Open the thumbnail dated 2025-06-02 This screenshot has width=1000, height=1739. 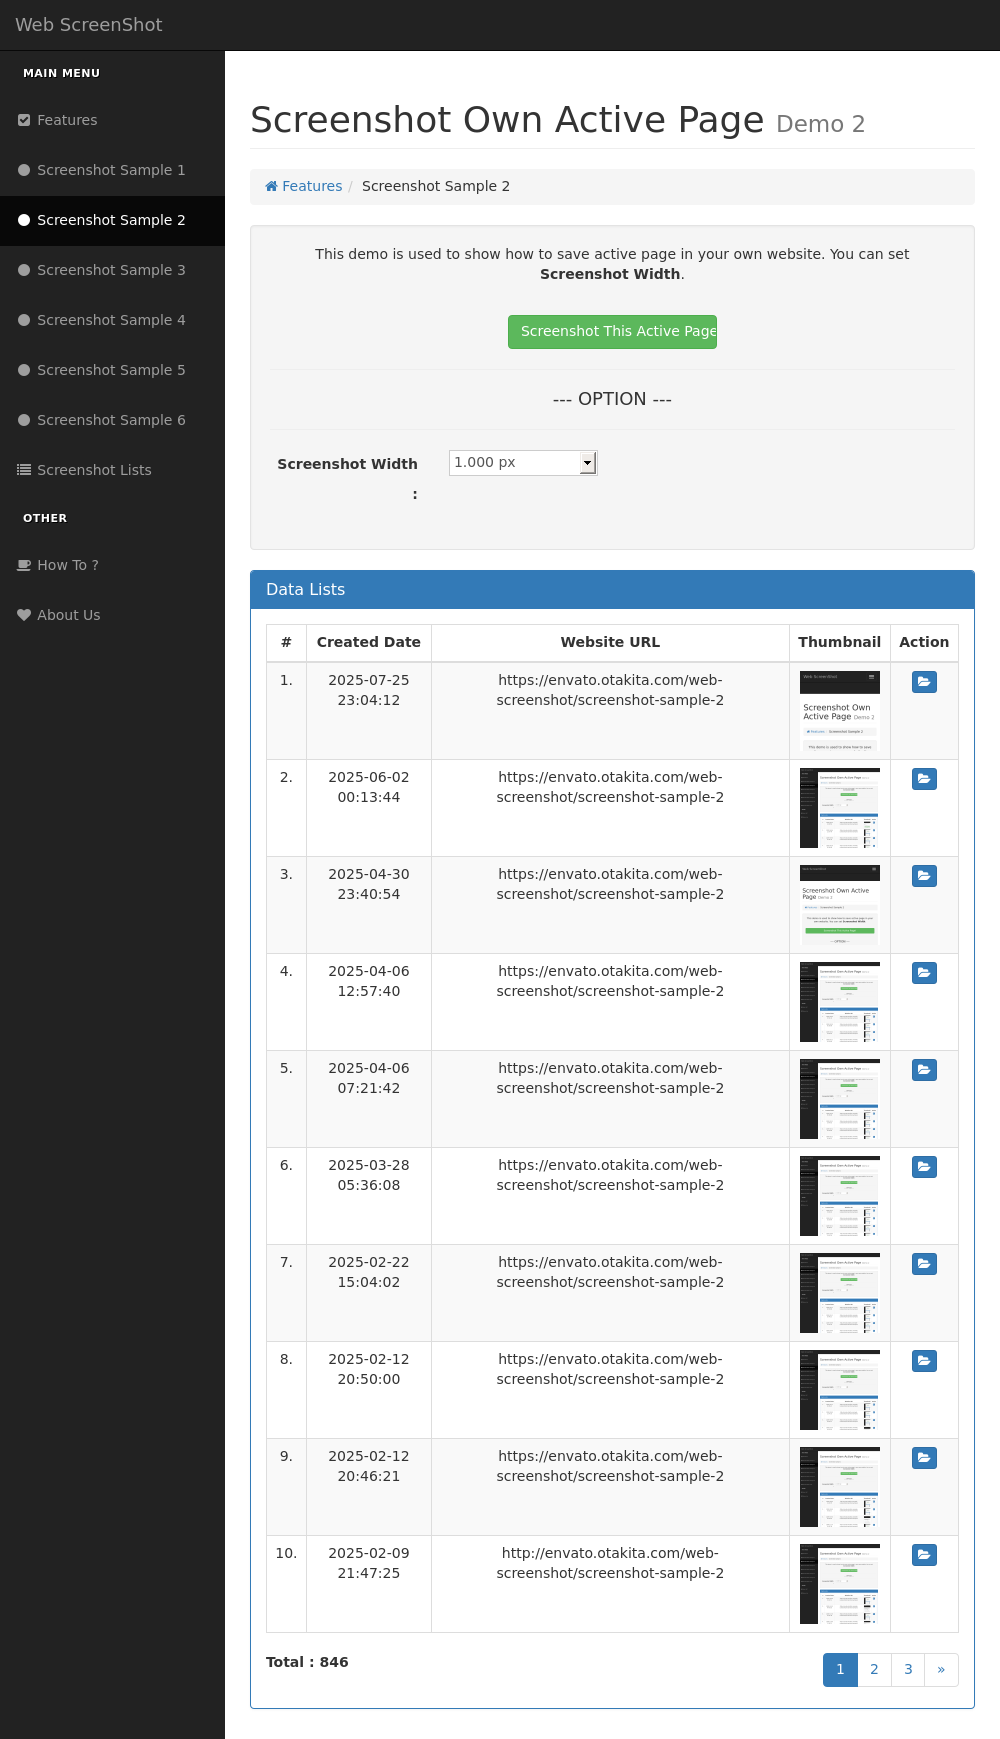[840, 808]
